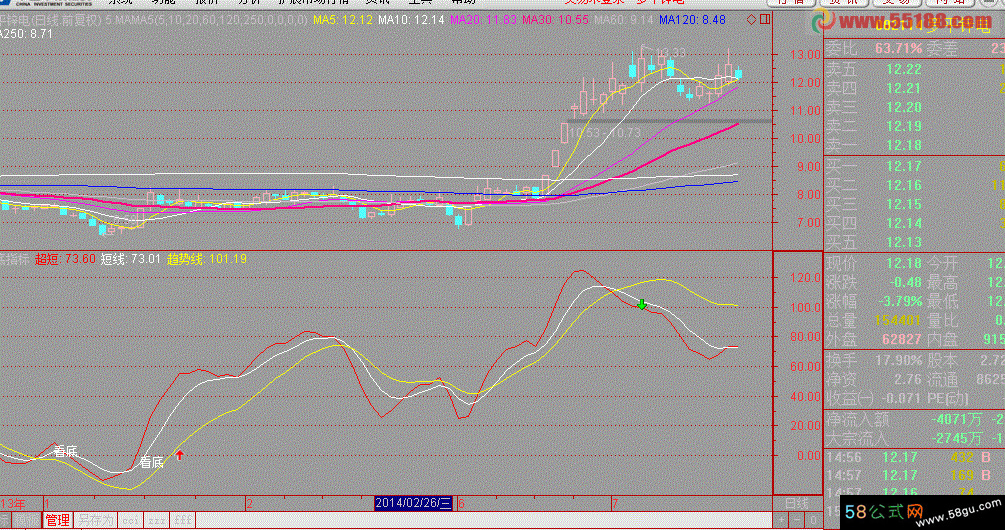Click the highlighted date label 2014/02/26

414,503
